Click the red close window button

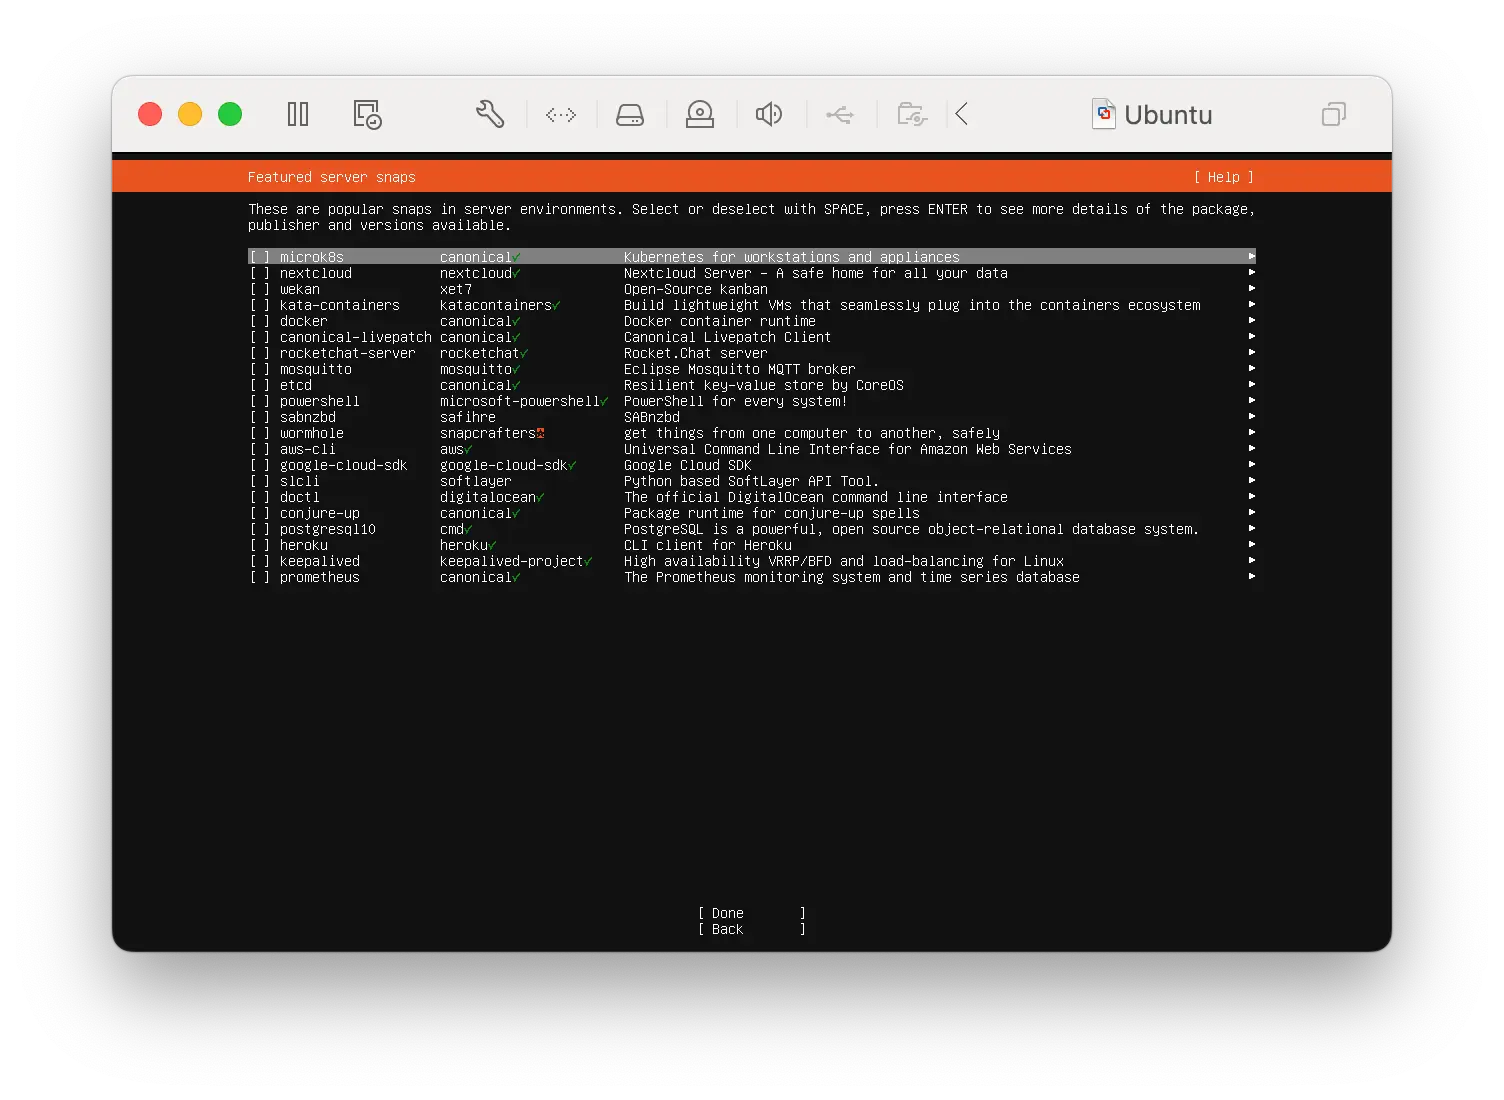coord(150,114)
